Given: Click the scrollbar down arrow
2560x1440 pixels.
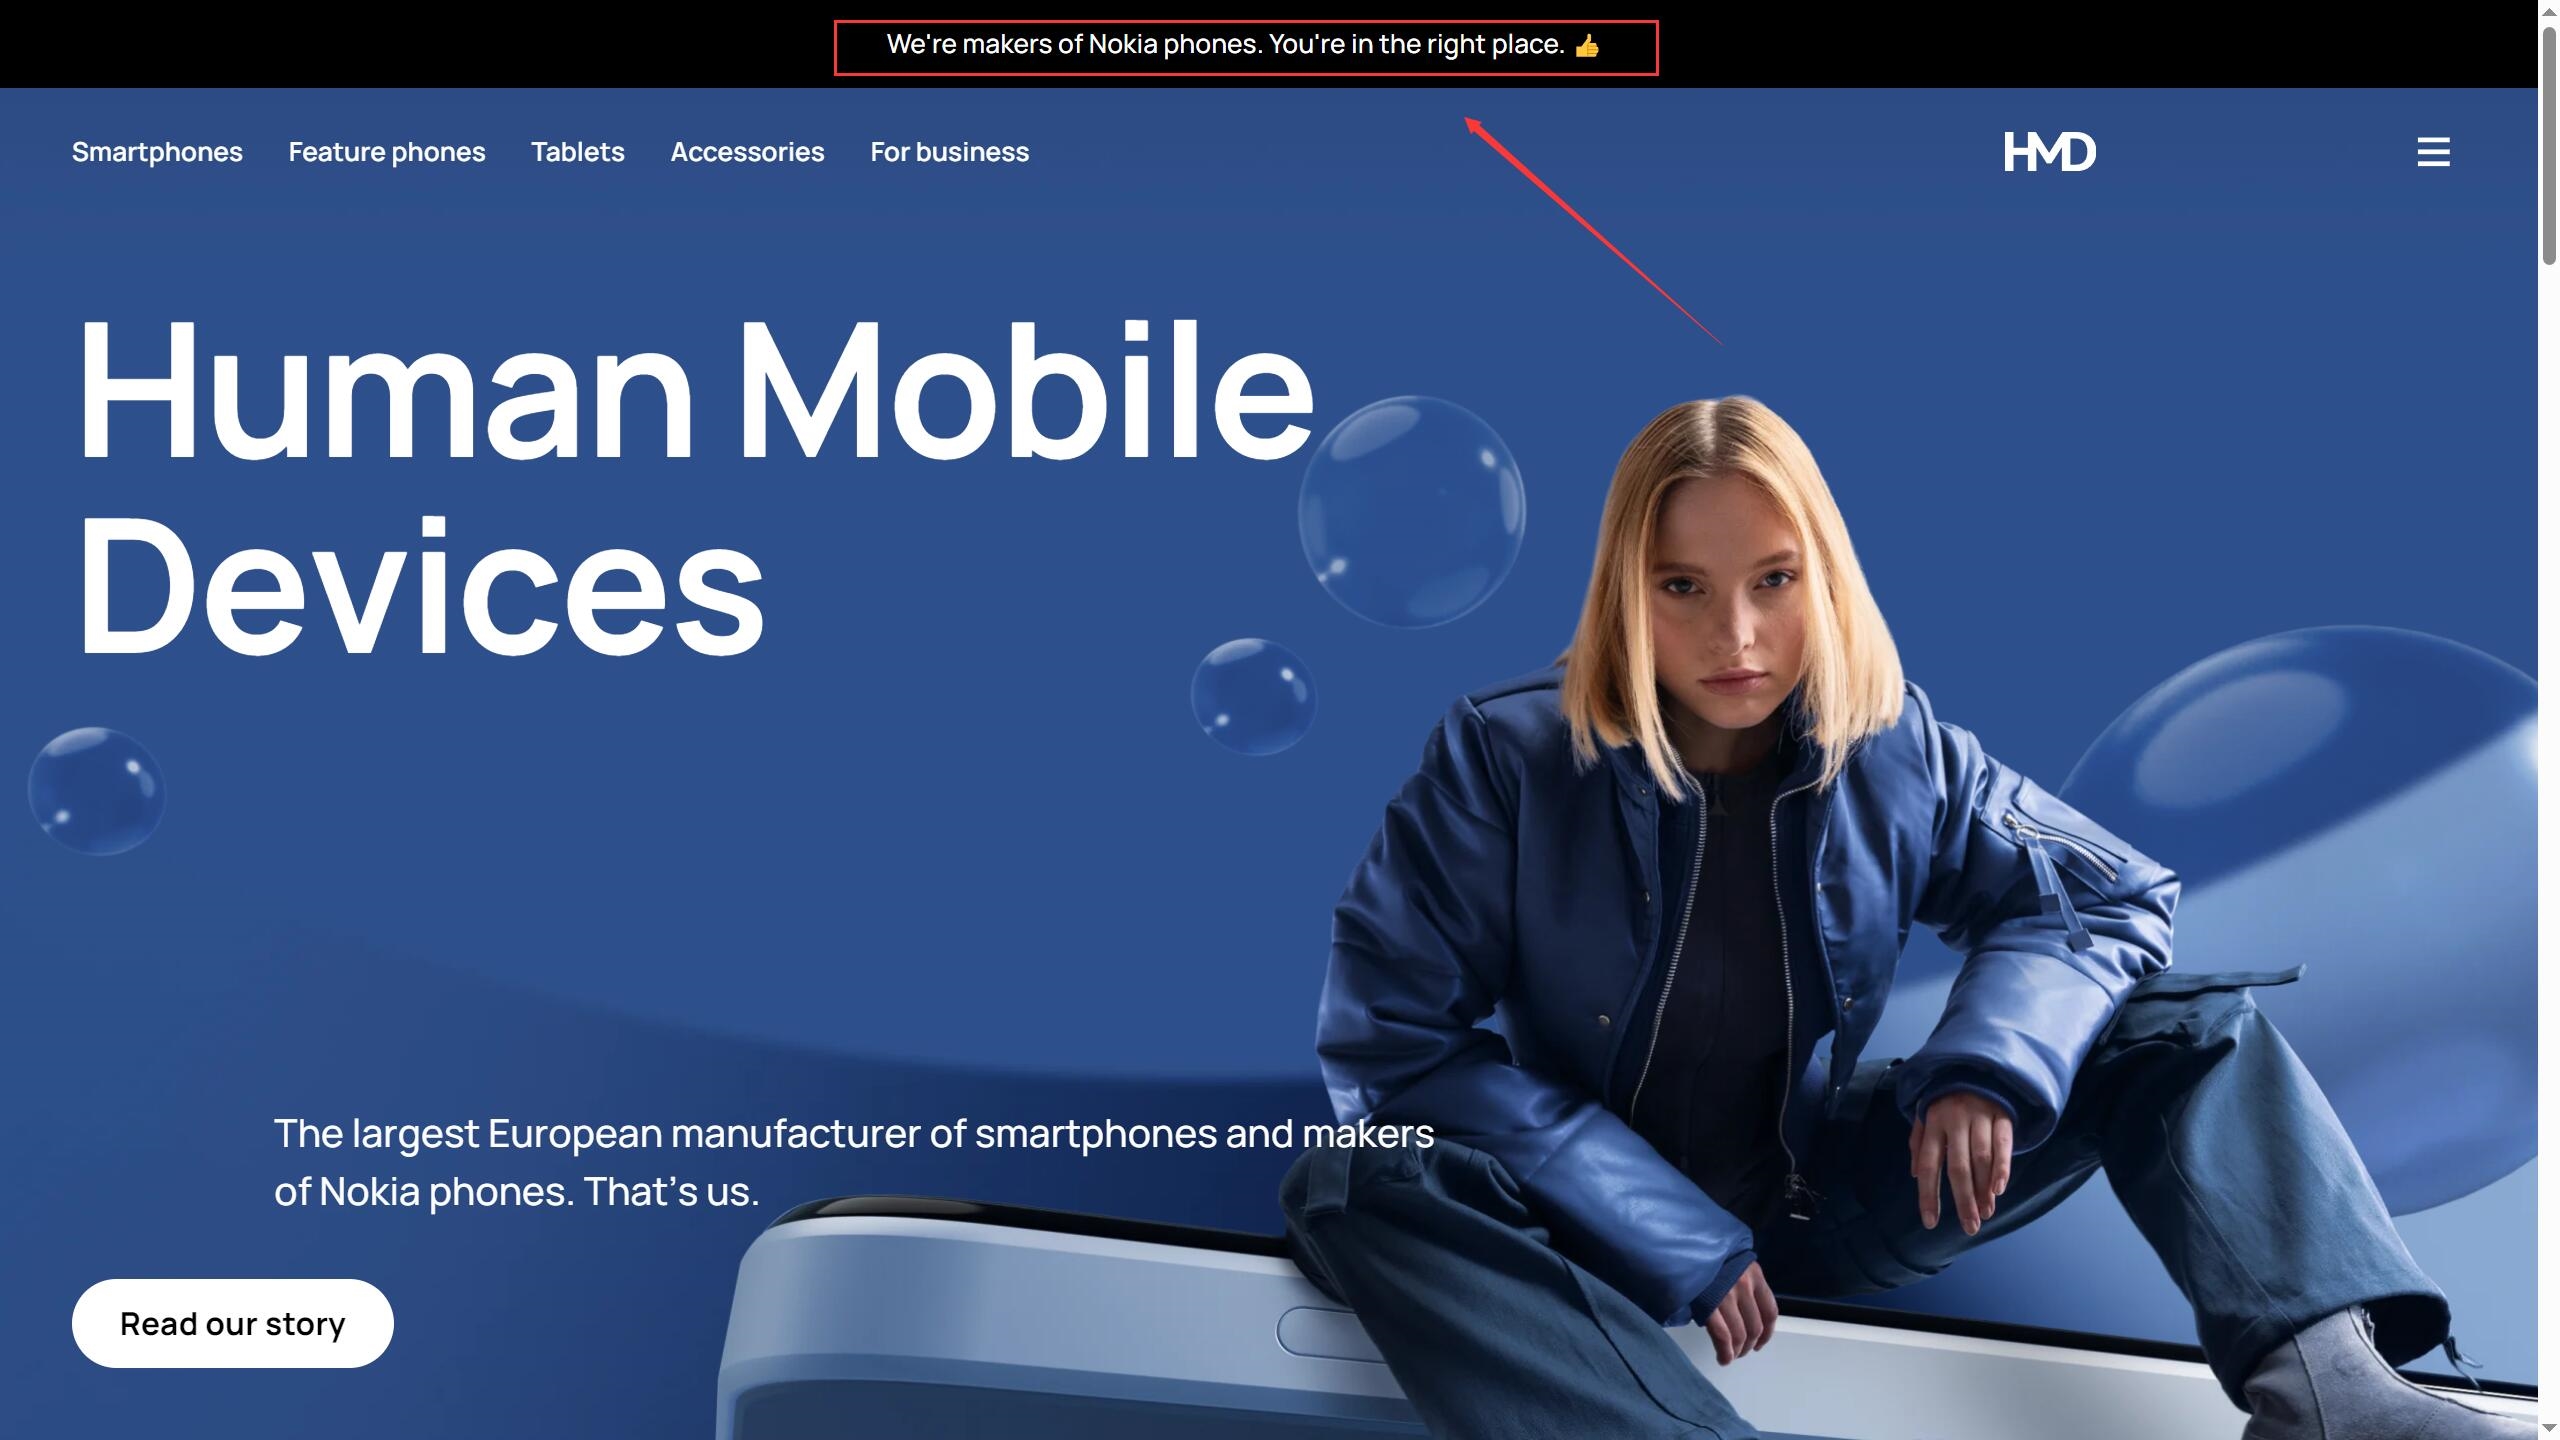Looking at the screenshot, I should click(x=2549, y=1429).
